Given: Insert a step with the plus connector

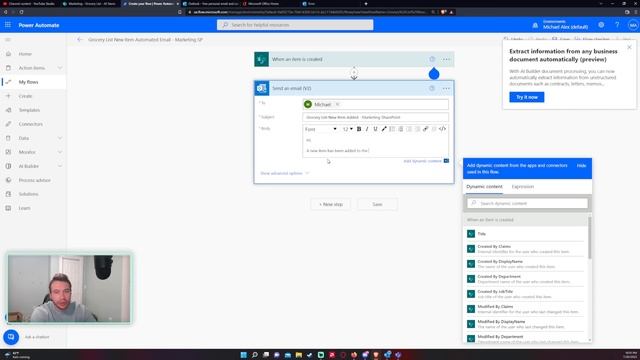Looking at the screenshot, I should coord(354,73).
